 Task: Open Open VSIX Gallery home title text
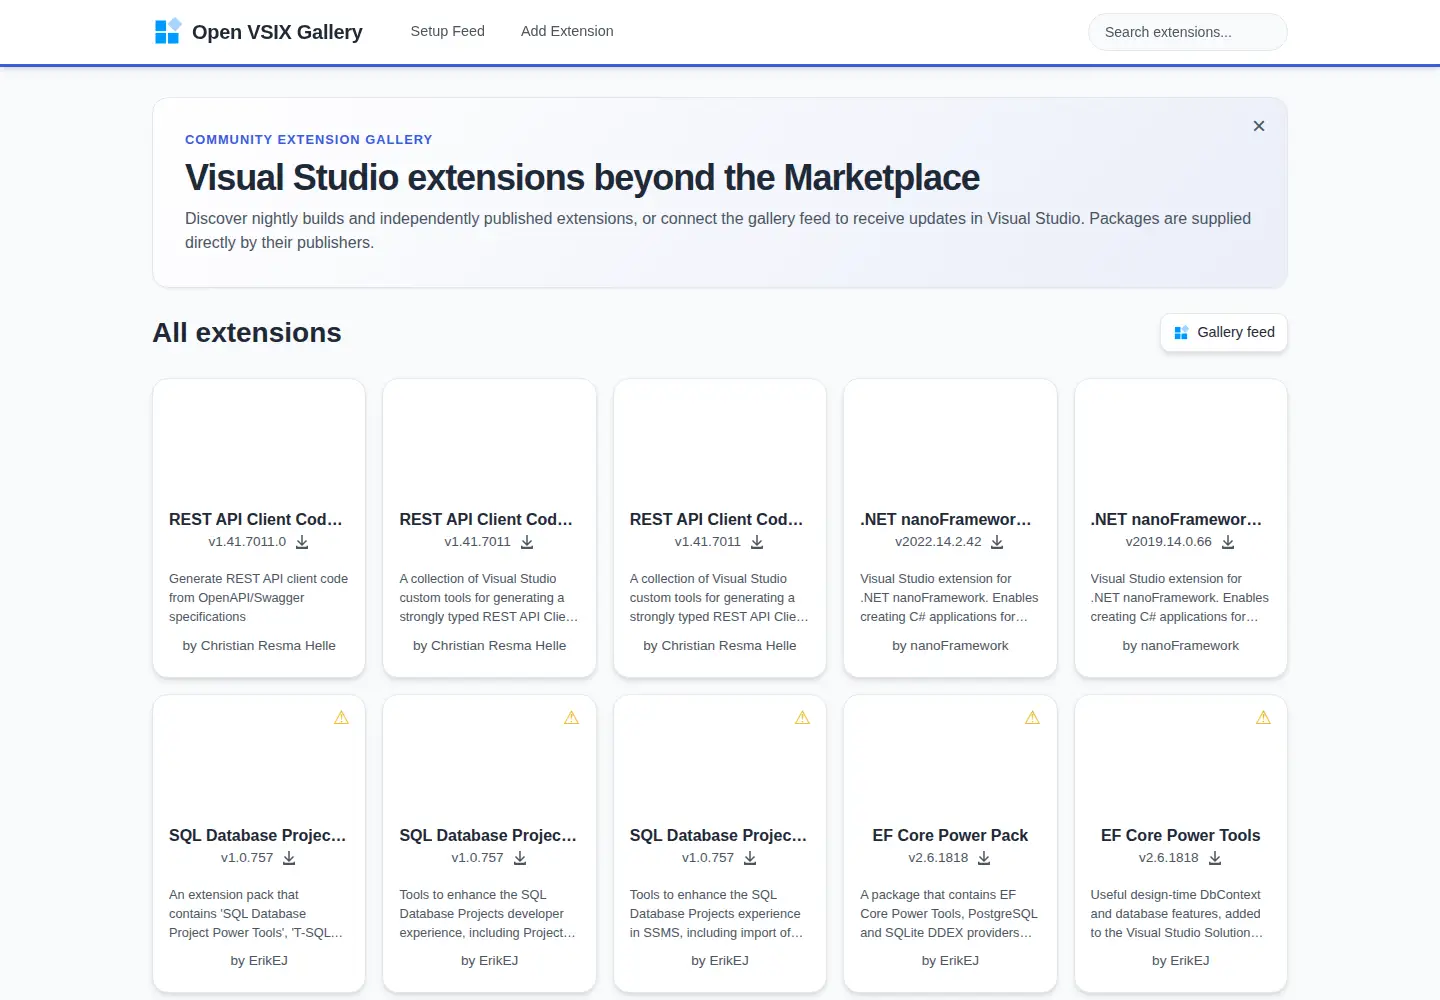pyautogui.click(x=277, y=32)
